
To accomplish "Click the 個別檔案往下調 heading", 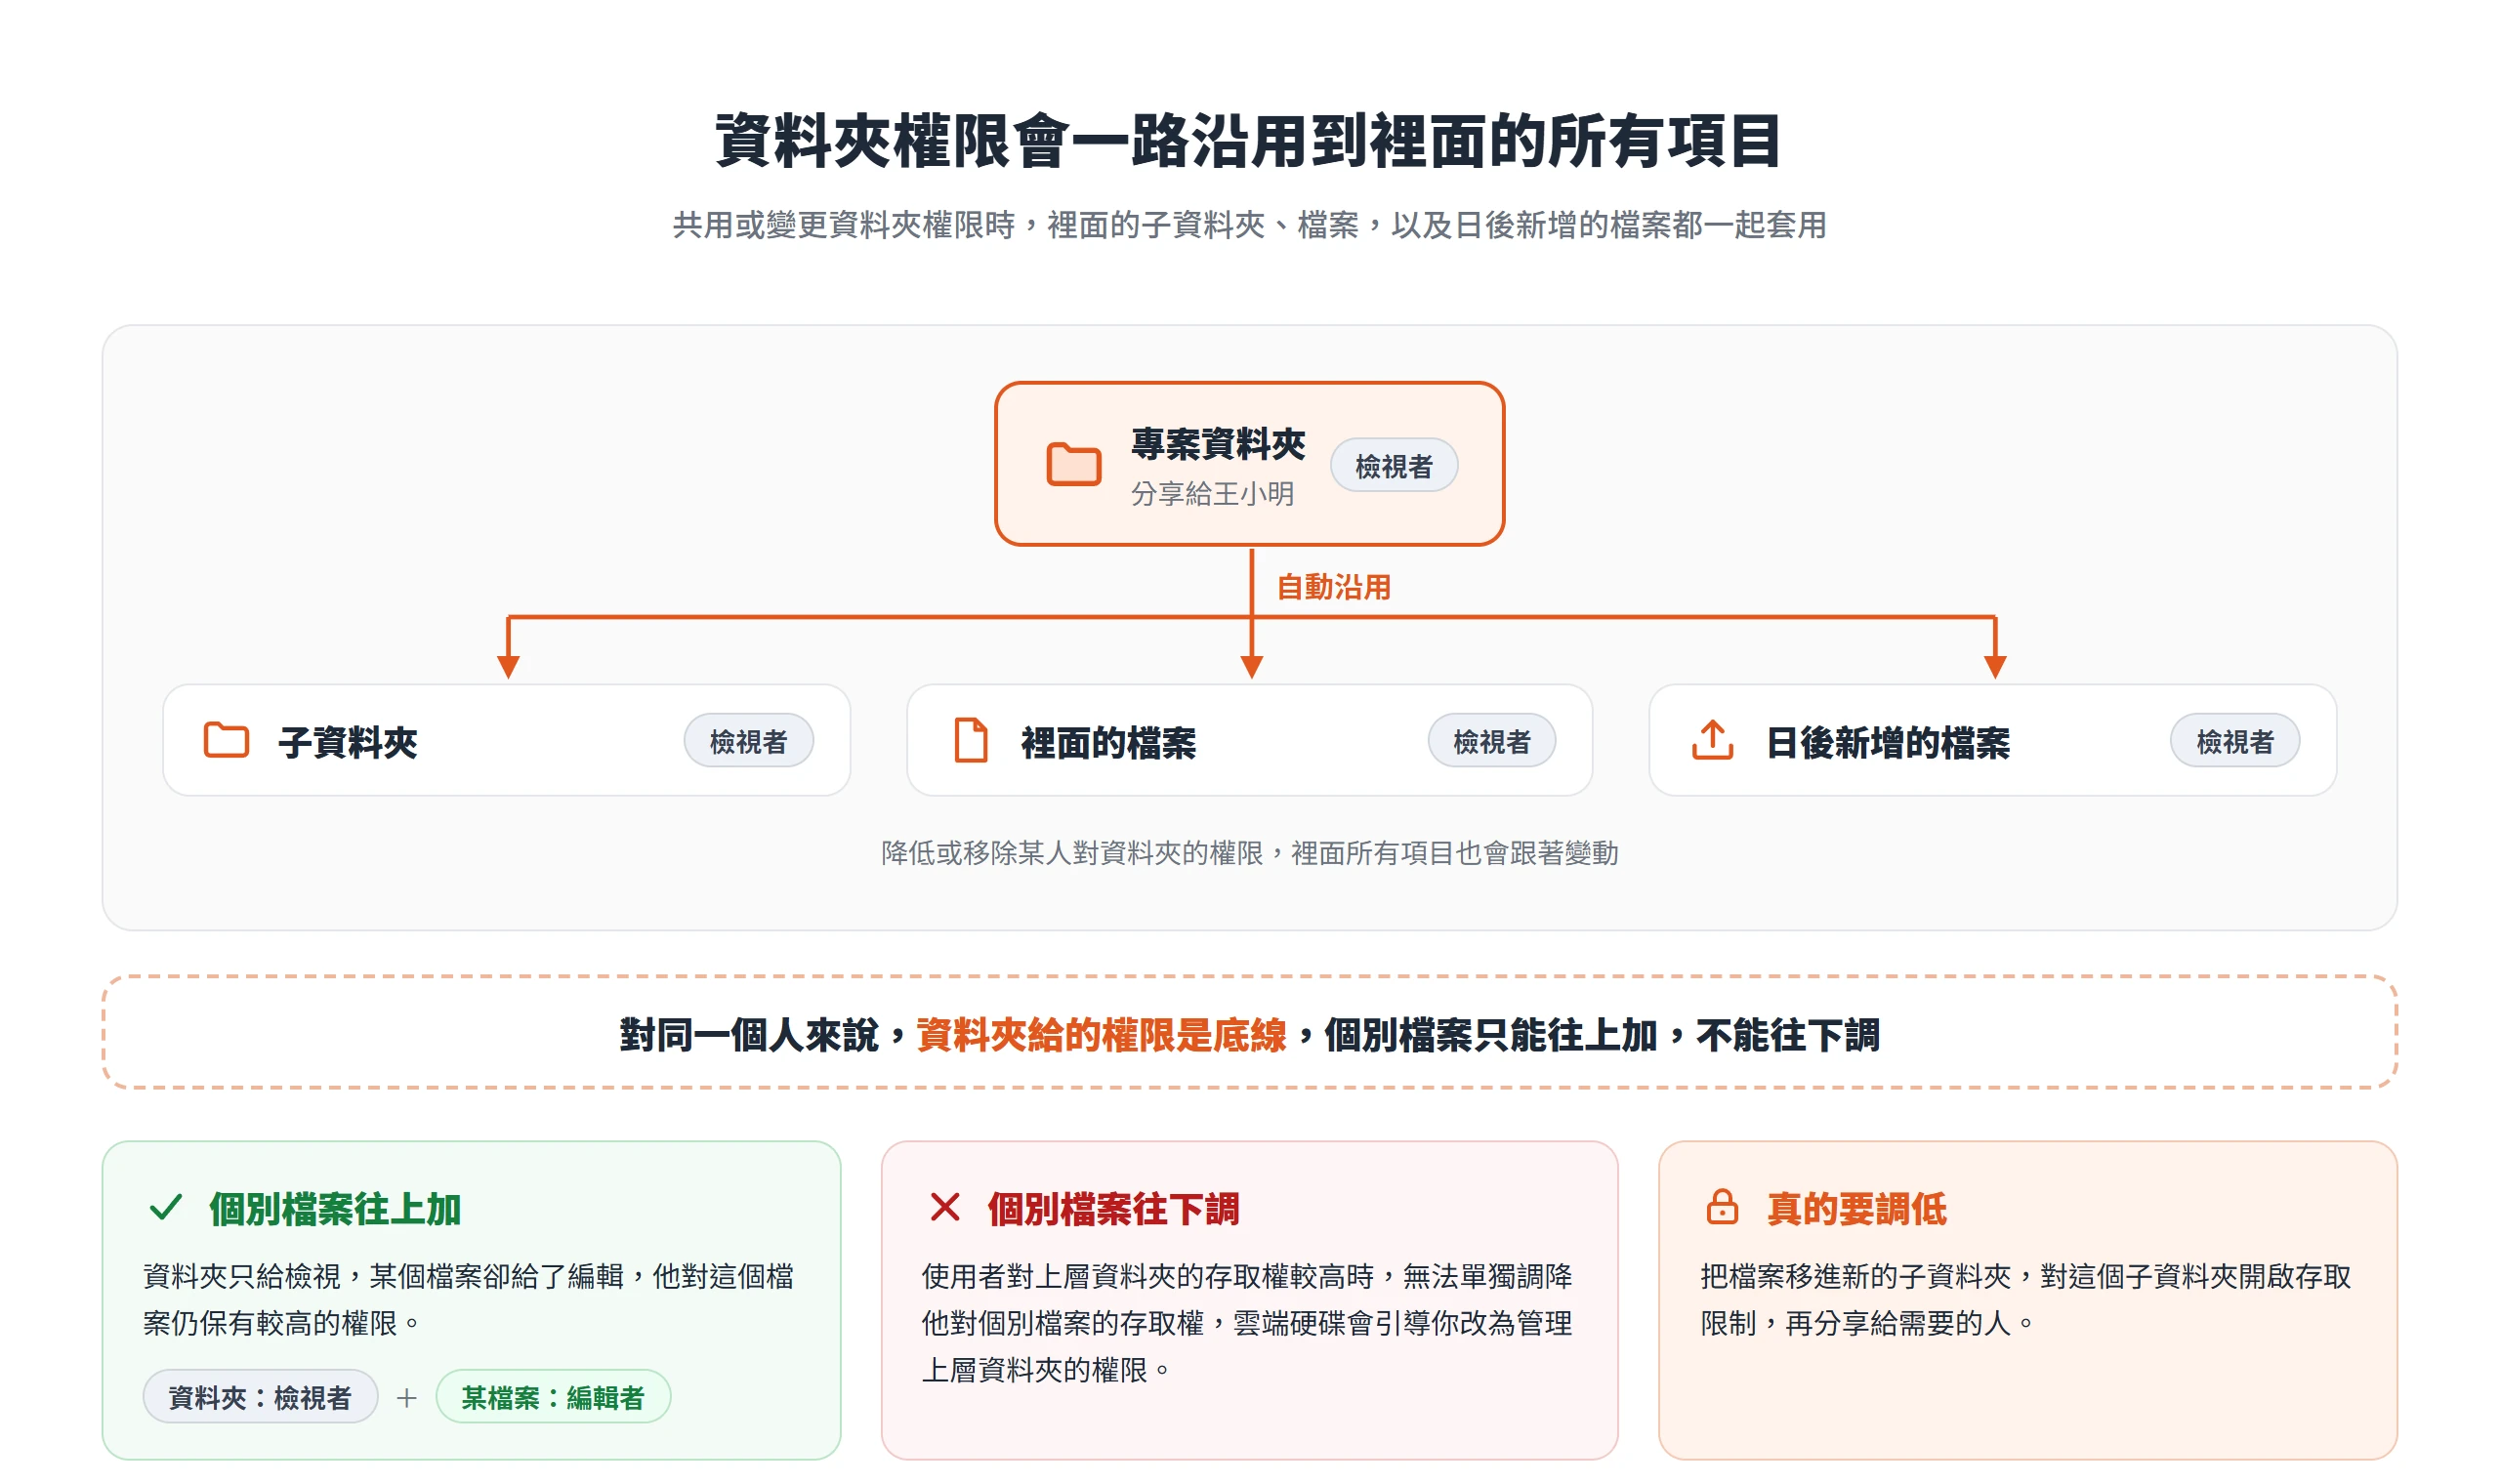I will pos(1113,1208).
